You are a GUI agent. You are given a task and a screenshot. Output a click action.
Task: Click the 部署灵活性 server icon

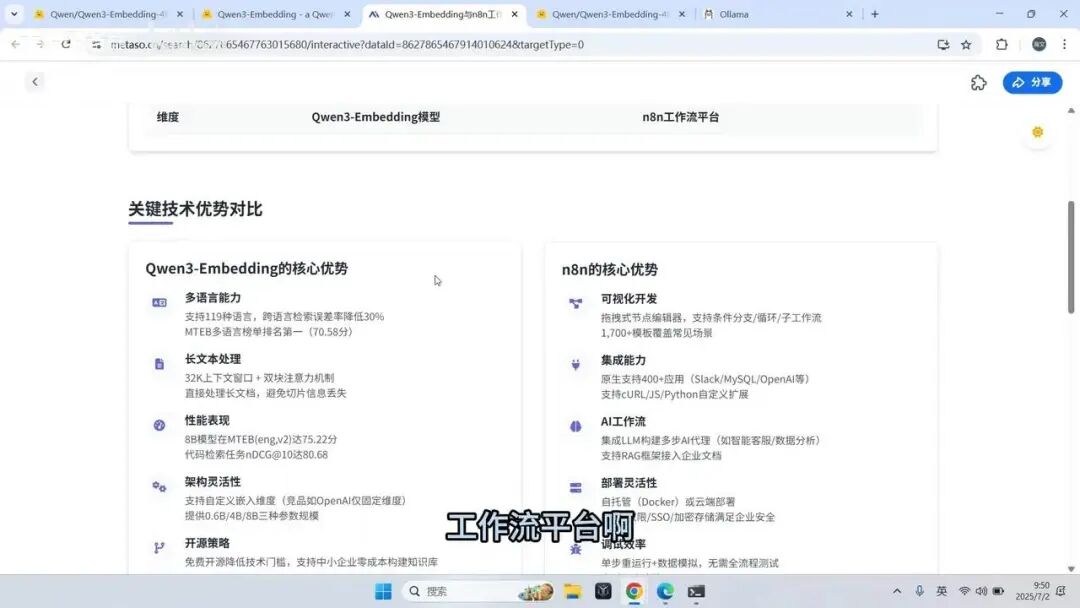[x=576, y=488]
